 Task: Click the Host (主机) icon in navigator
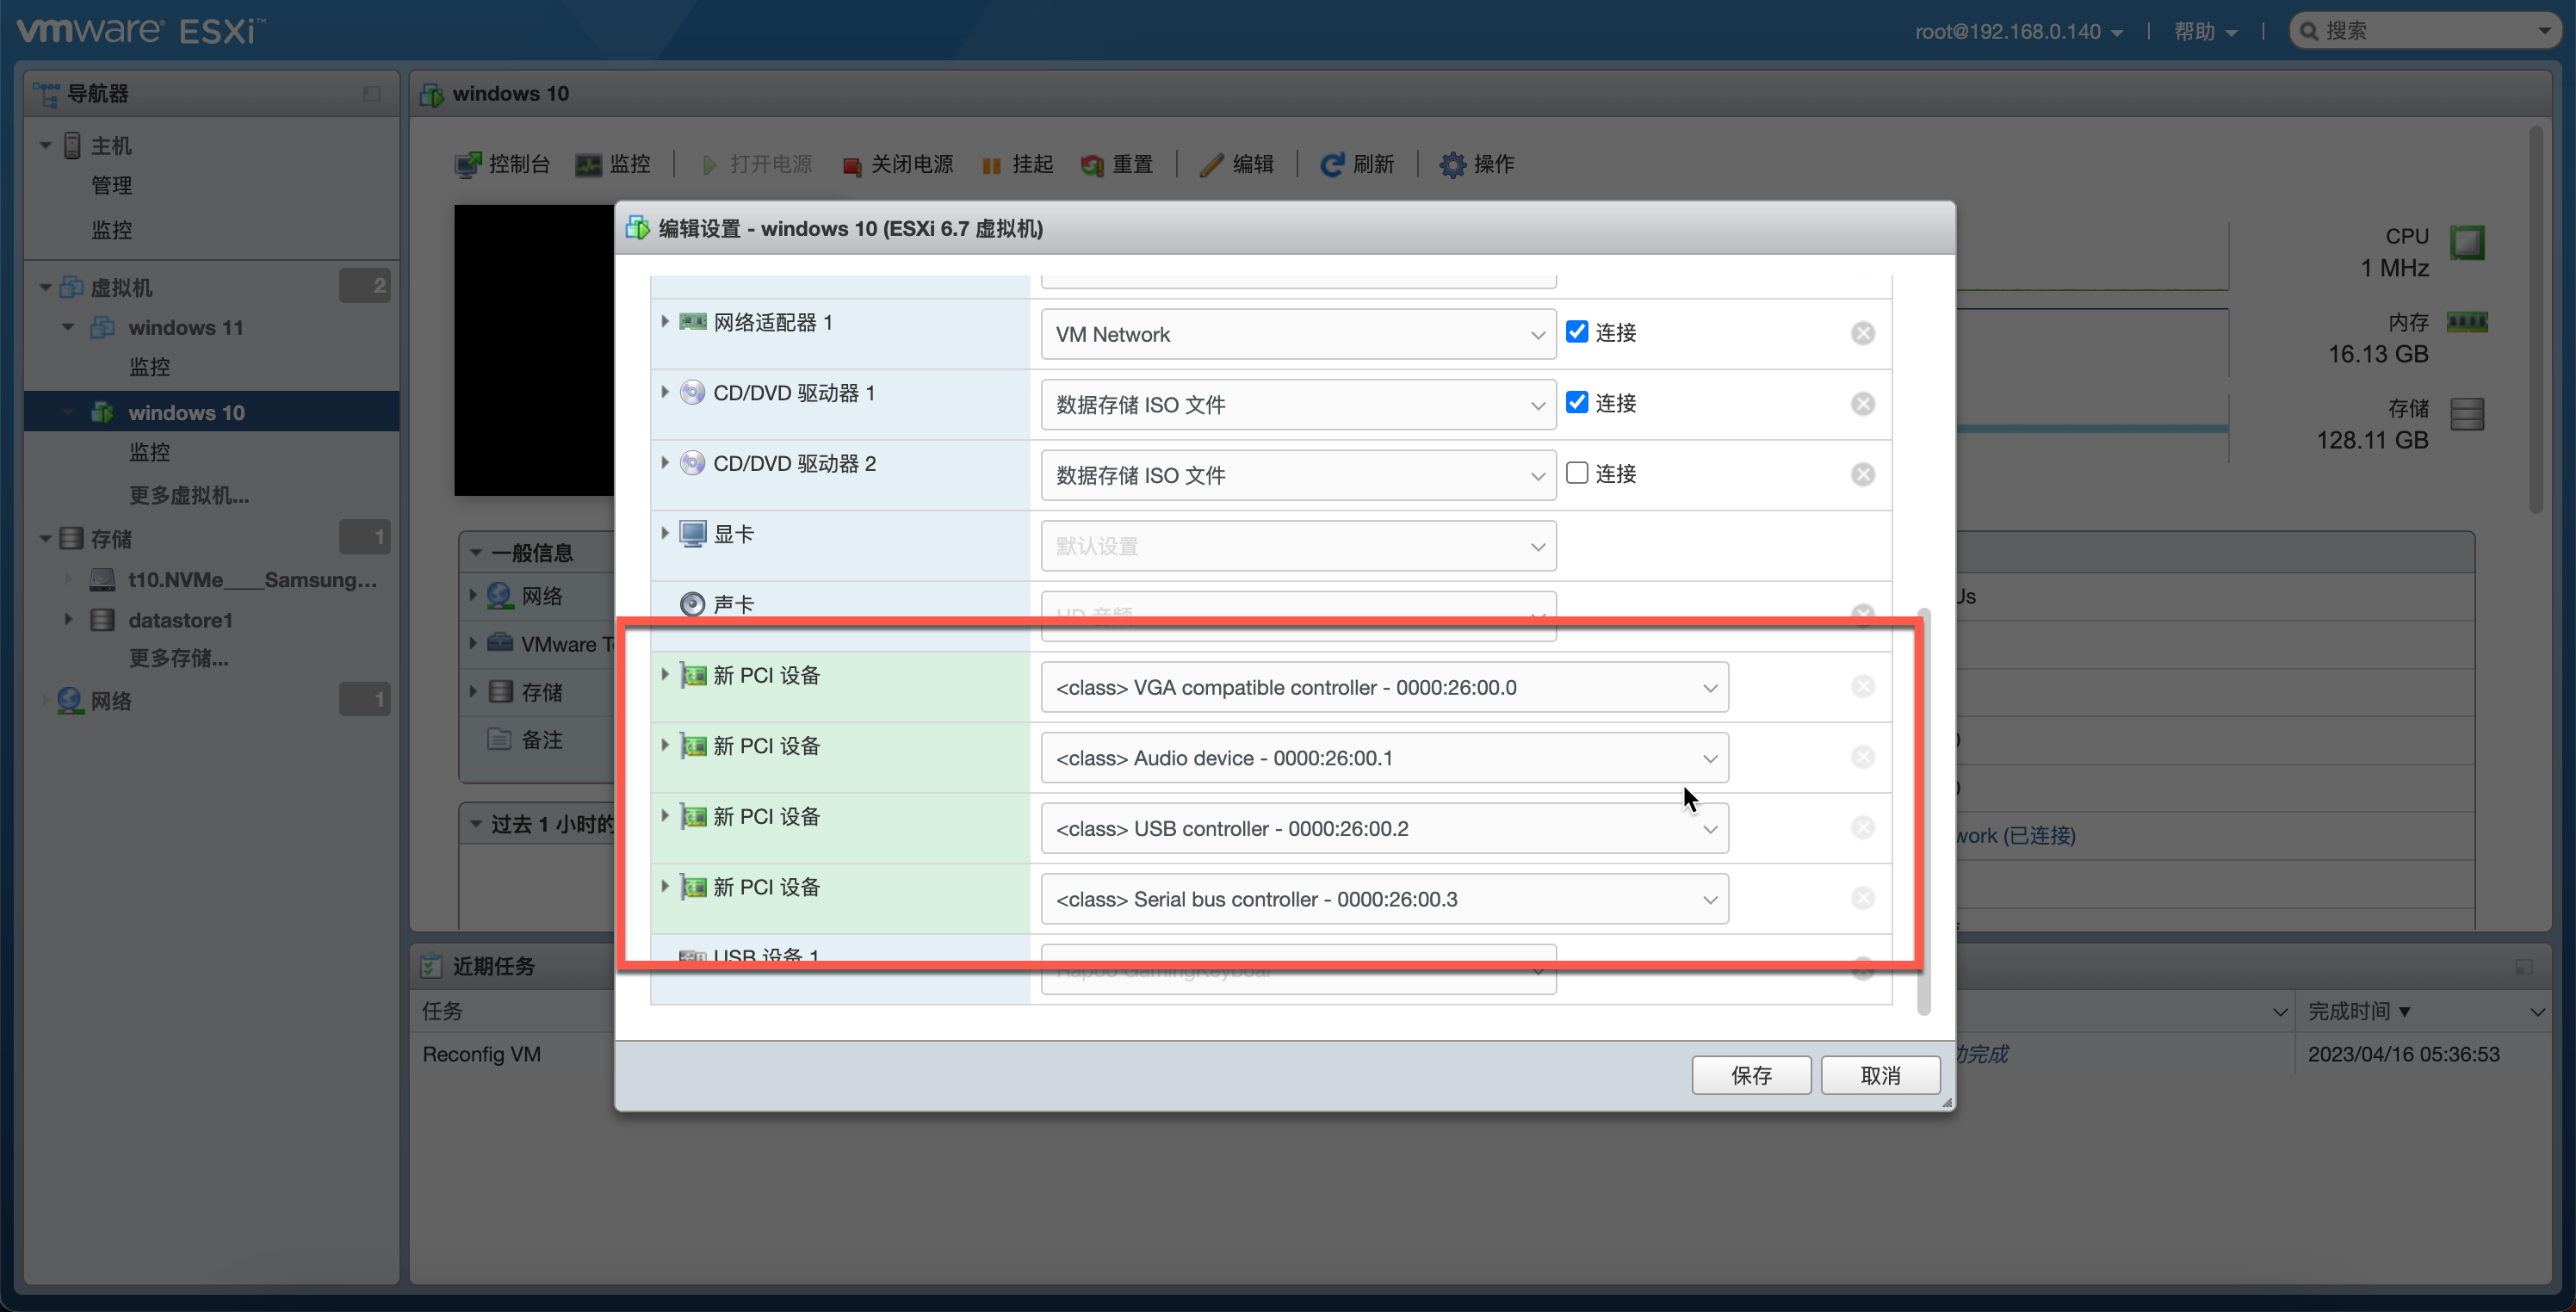(x=72, y=146)
